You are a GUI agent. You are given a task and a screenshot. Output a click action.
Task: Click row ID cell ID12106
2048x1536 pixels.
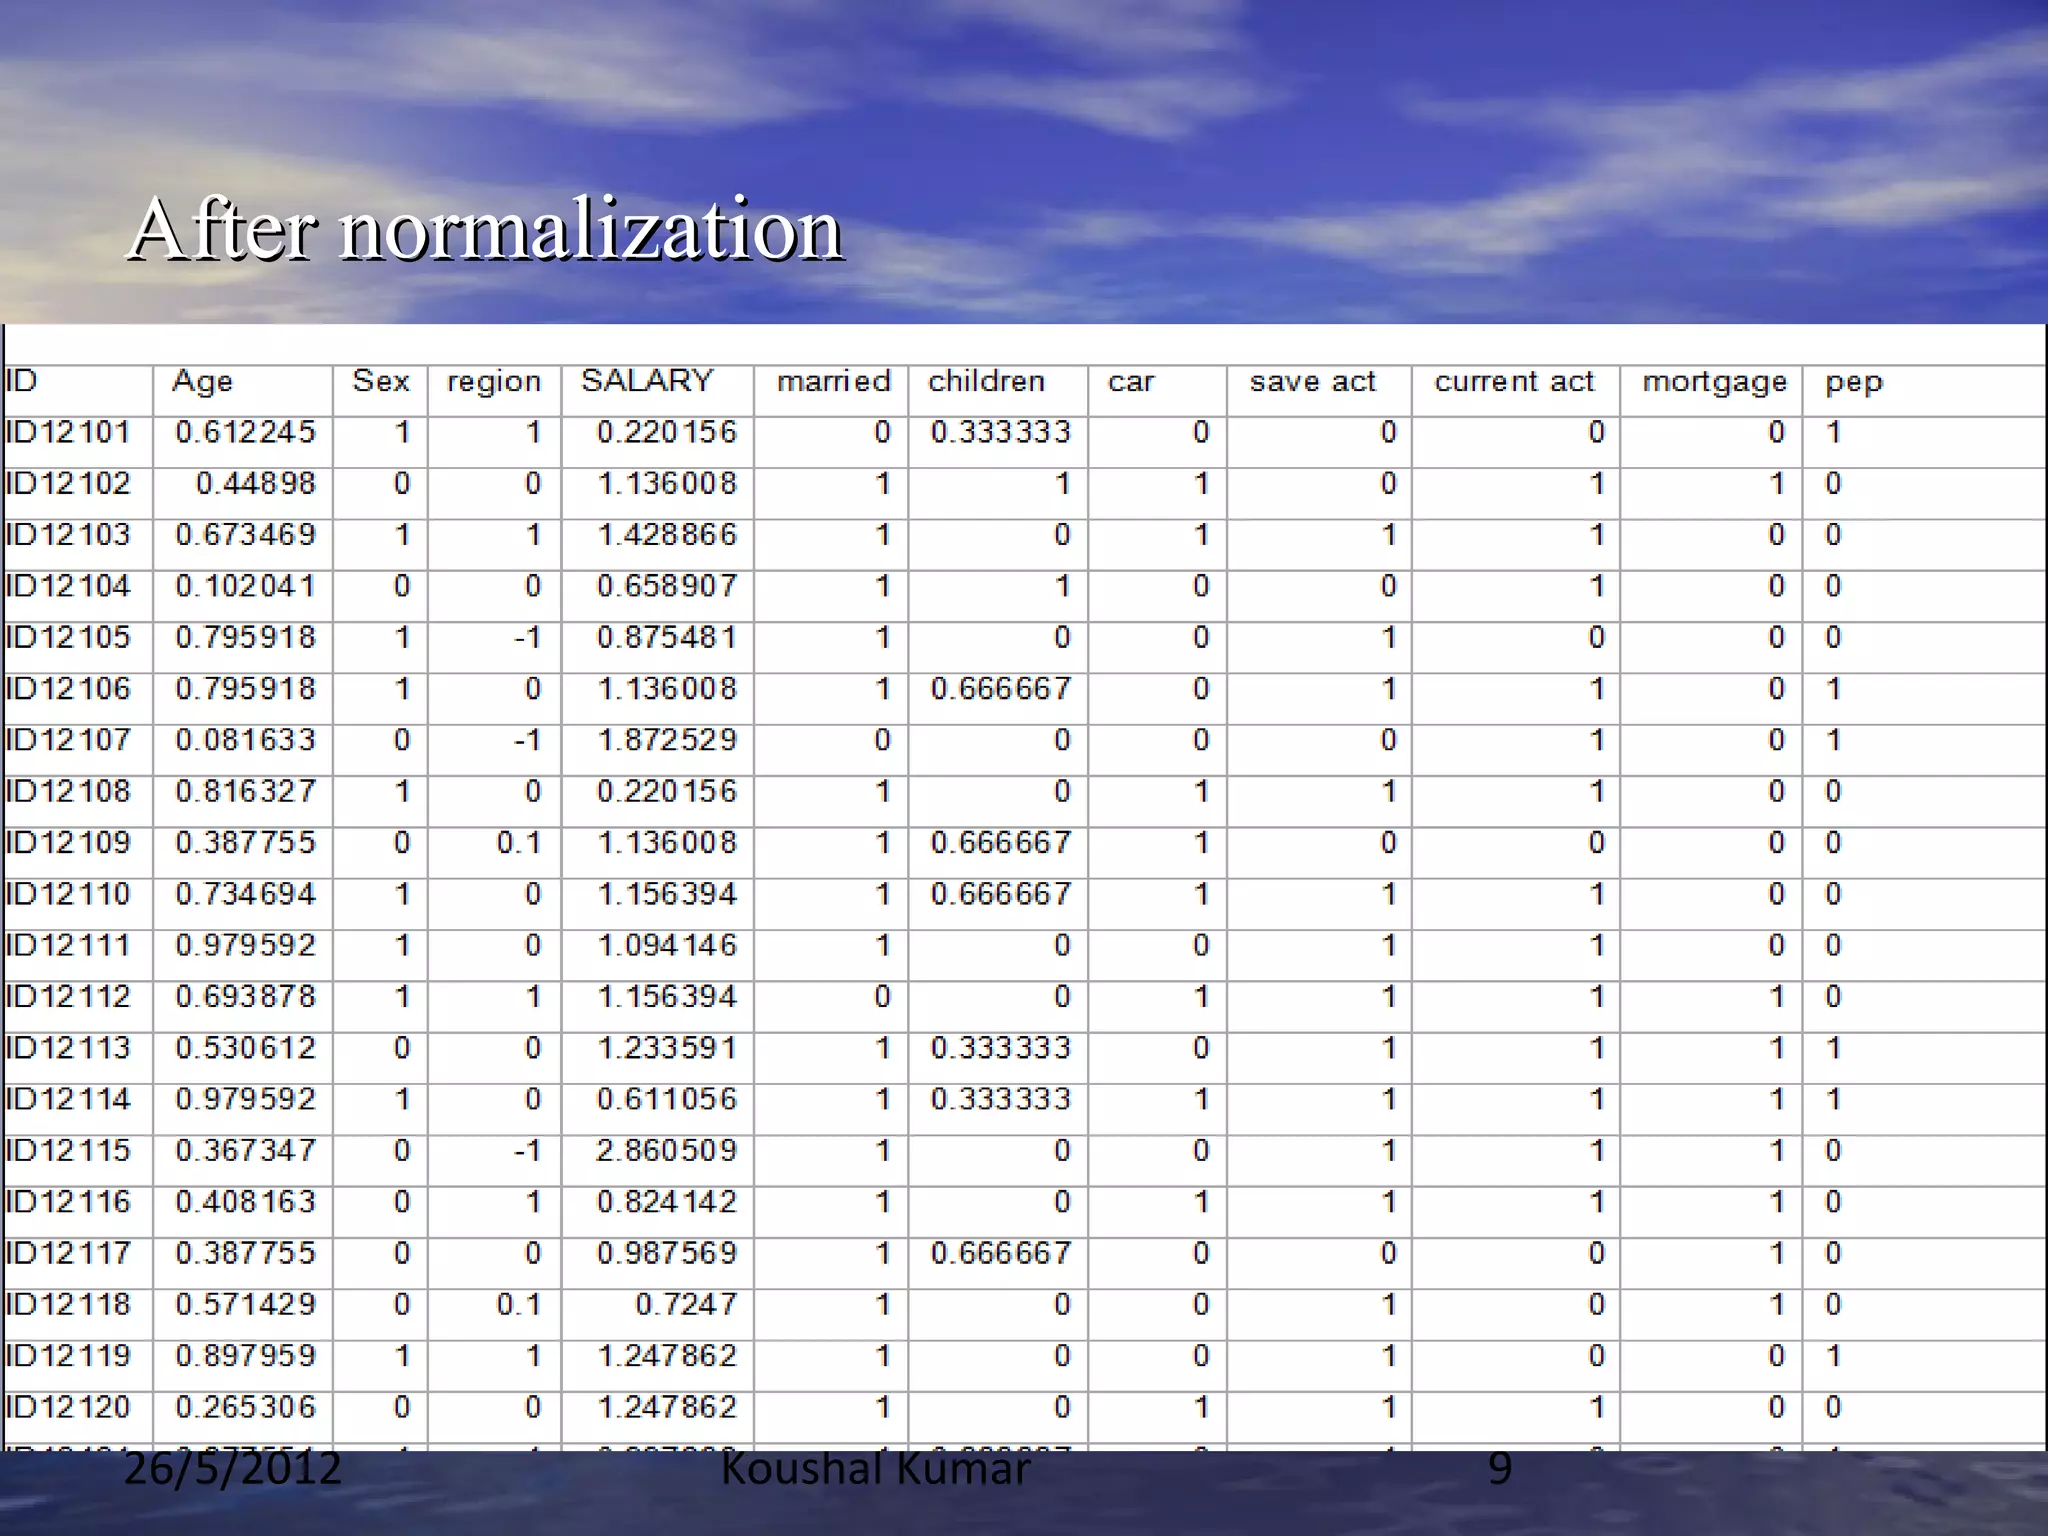pos(68,689)
